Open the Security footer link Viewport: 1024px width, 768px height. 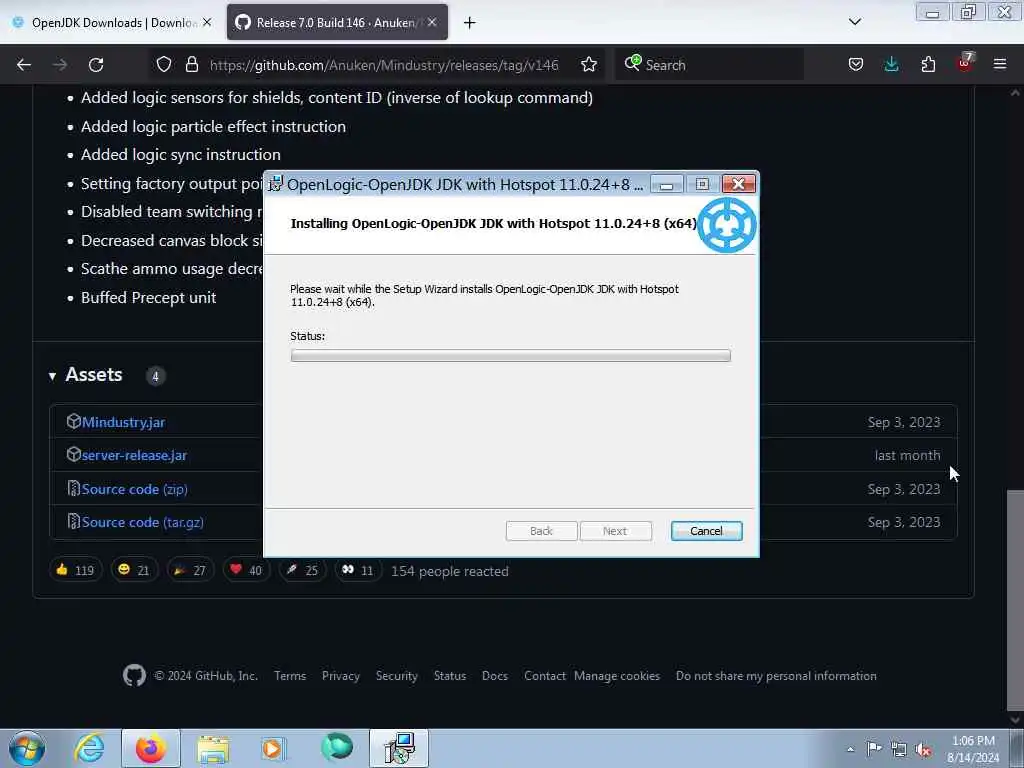396,676
